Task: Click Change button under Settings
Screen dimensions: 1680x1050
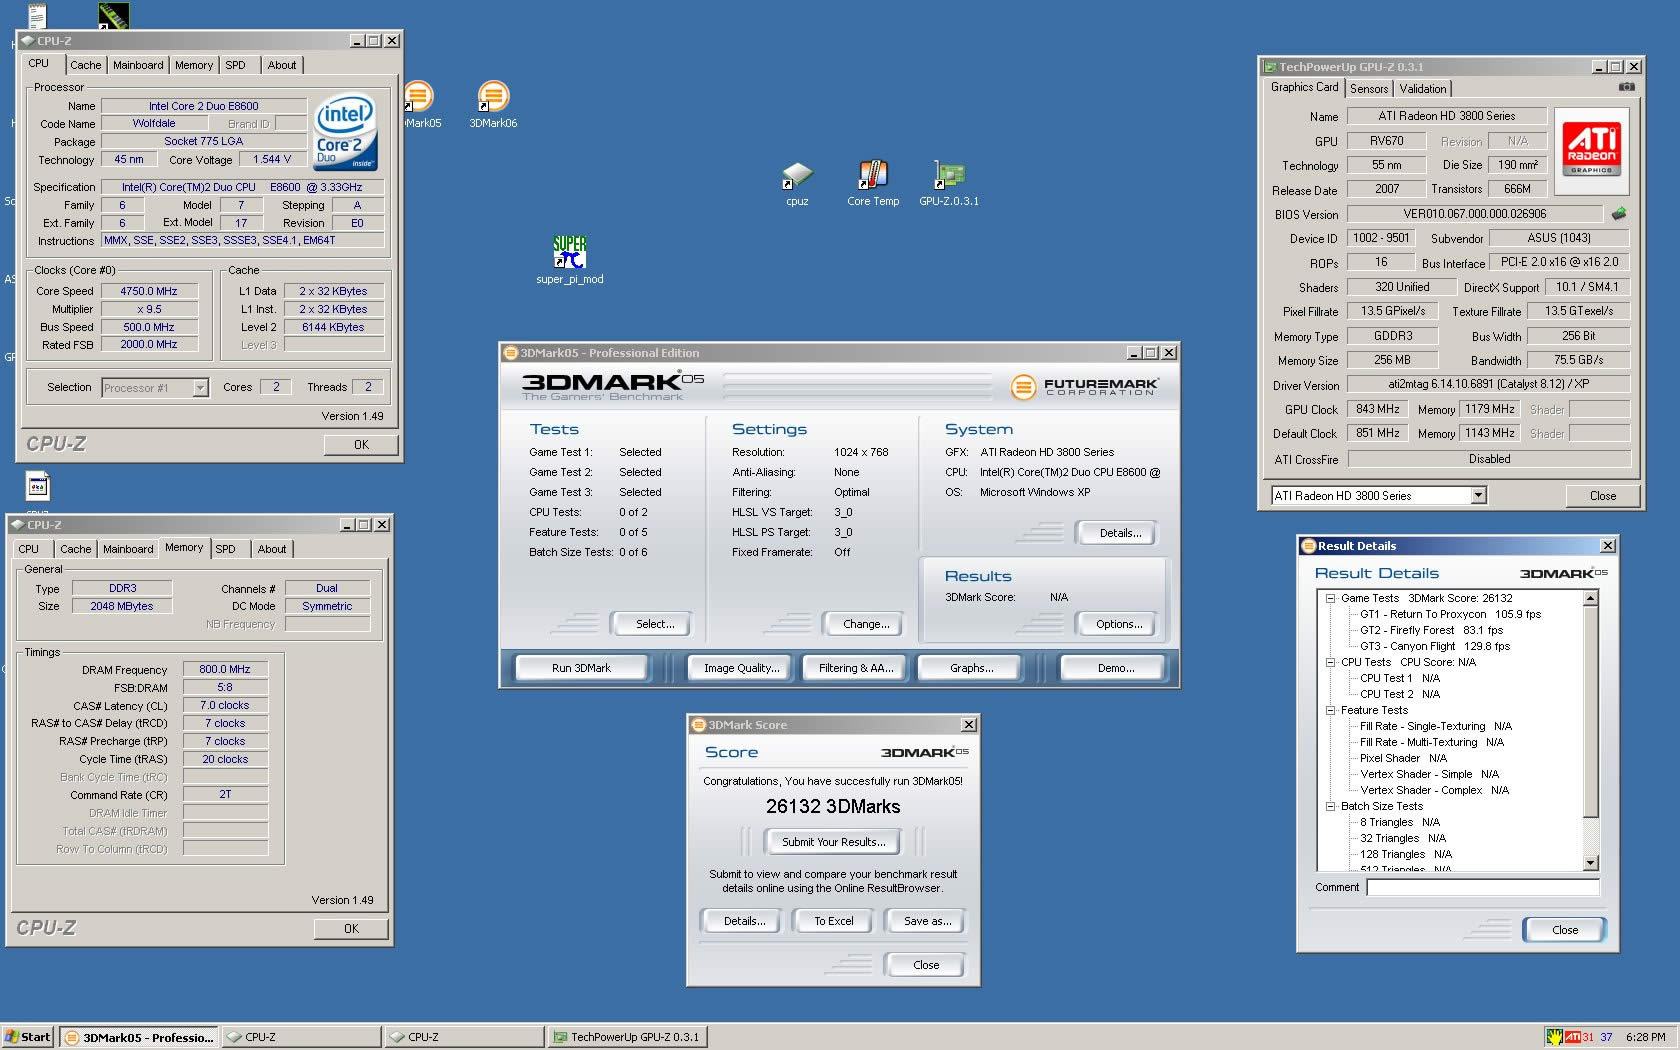Action: coord(866,624)
